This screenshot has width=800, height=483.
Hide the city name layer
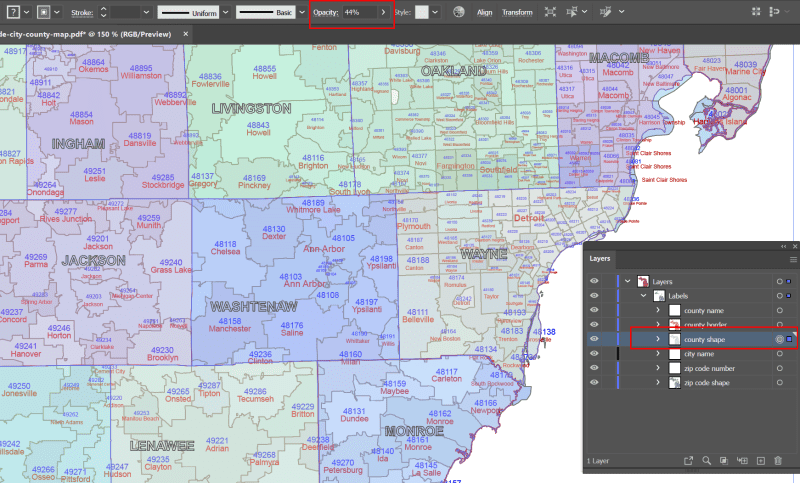[594, 353]
